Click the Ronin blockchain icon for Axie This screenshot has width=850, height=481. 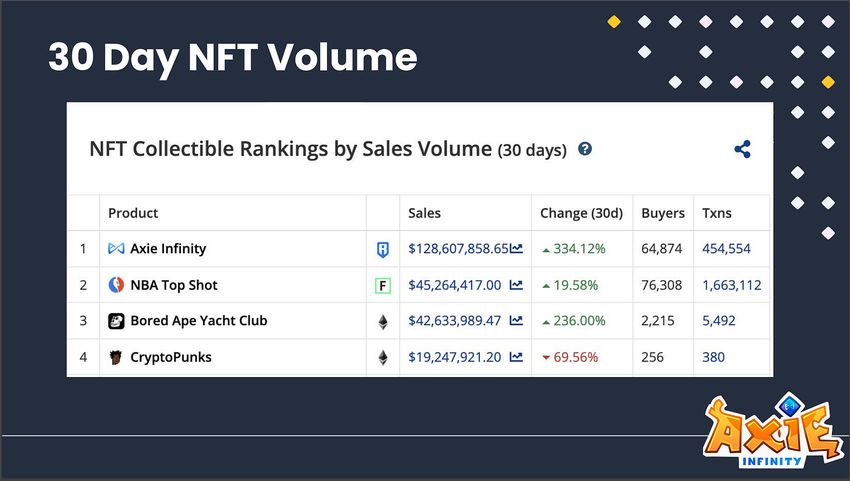point(382,249)
